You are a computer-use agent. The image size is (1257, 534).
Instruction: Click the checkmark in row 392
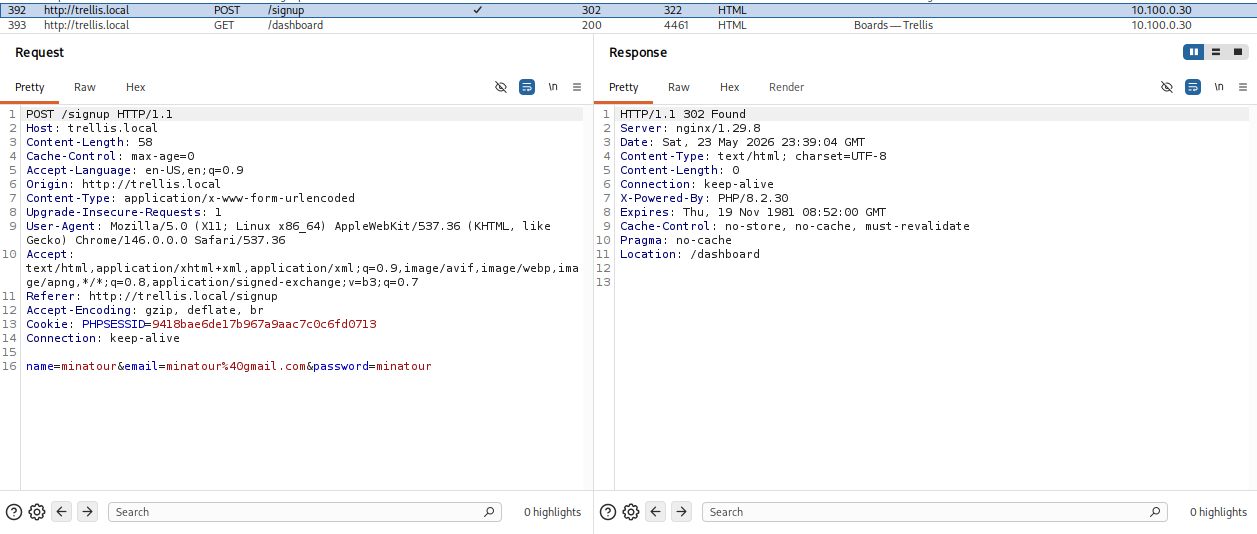click(x=478, y=10)
